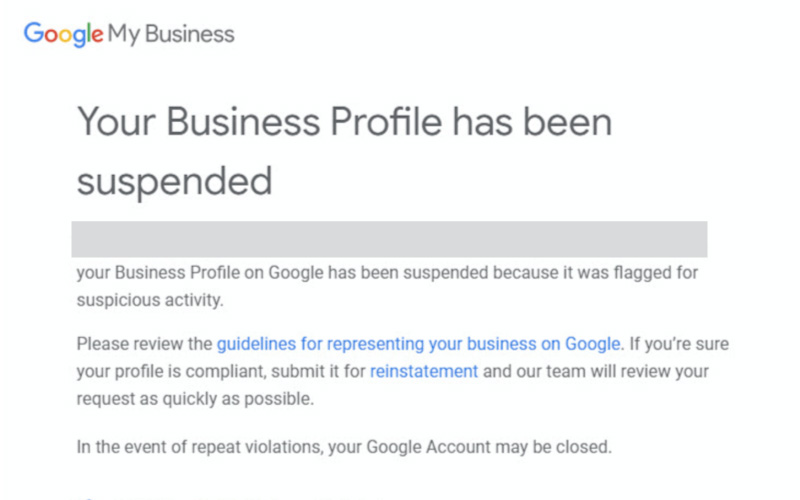This screenshot has width=800, height=500.
Task: Click the large 'suspended' heading word
Action: [174, 181]
